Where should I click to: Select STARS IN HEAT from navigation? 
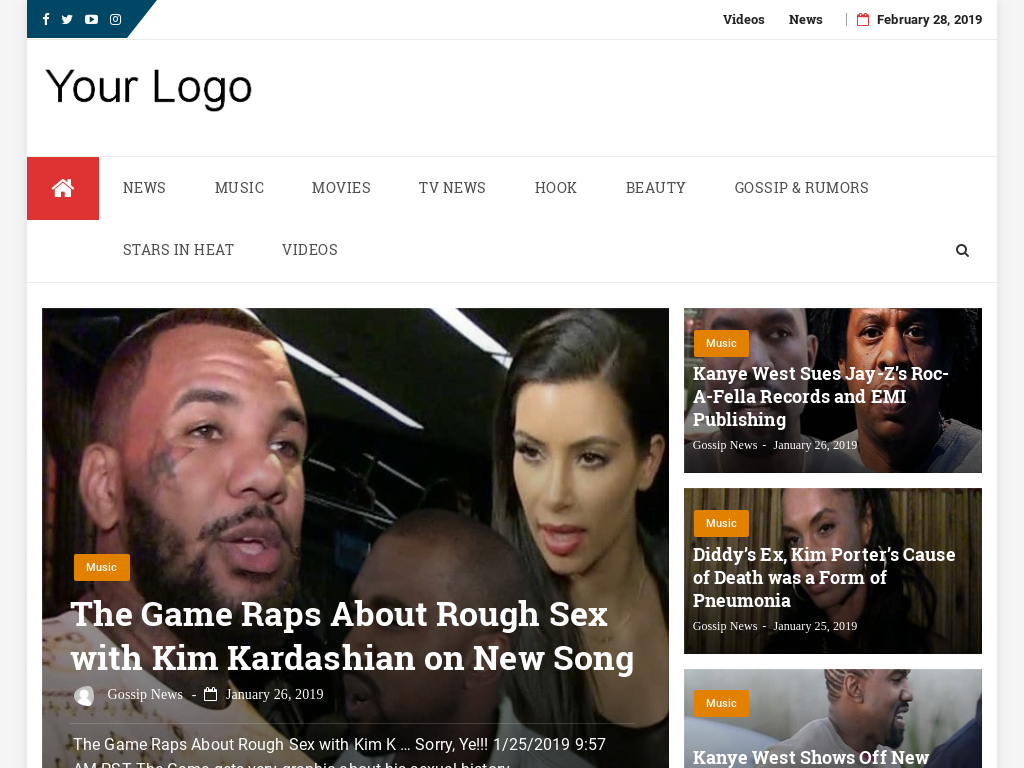(x=178, y=249)
